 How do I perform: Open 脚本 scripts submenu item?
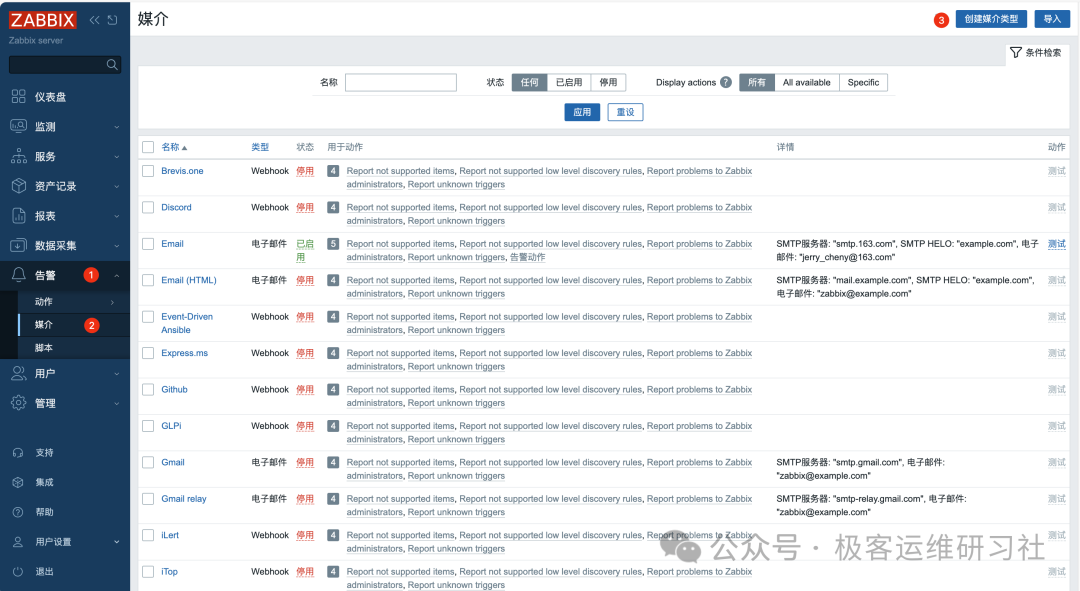[x=43, y=348]
